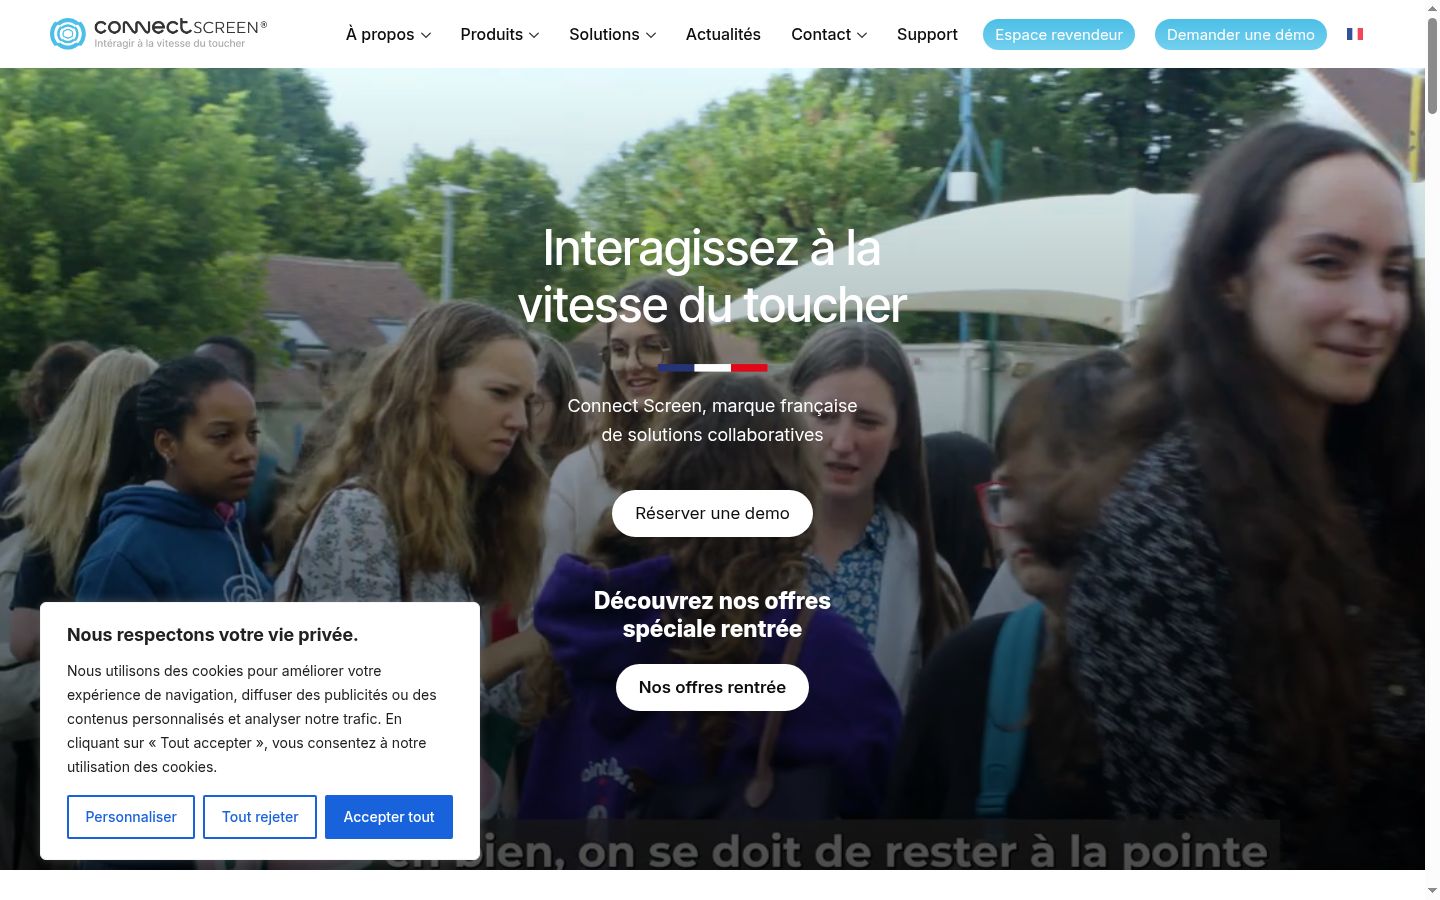The height and width of the screenshot is (900, 1440).
Task: Click Réserver une demo button
Action: coord(712,513)
